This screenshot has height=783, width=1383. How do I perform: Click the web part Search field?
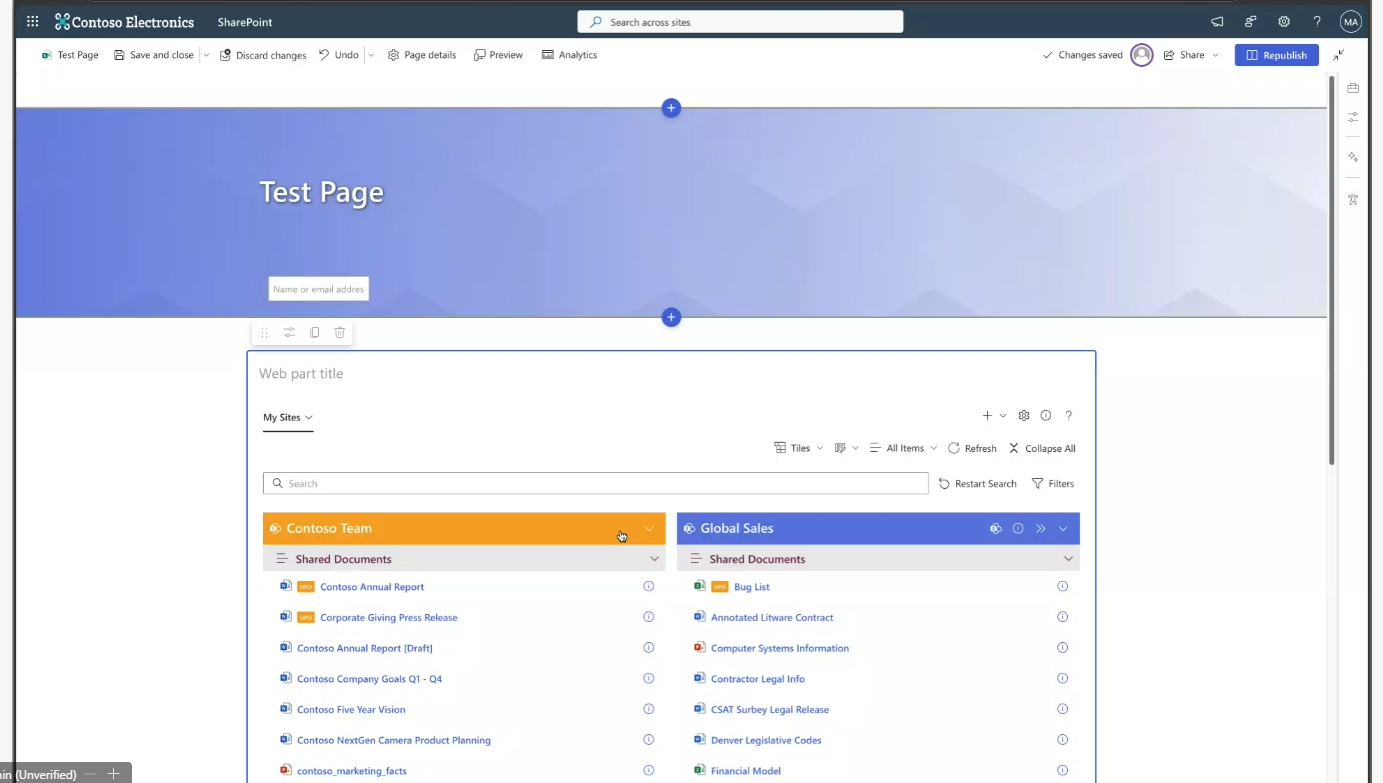pyautogui.click(x=596, y=483)
